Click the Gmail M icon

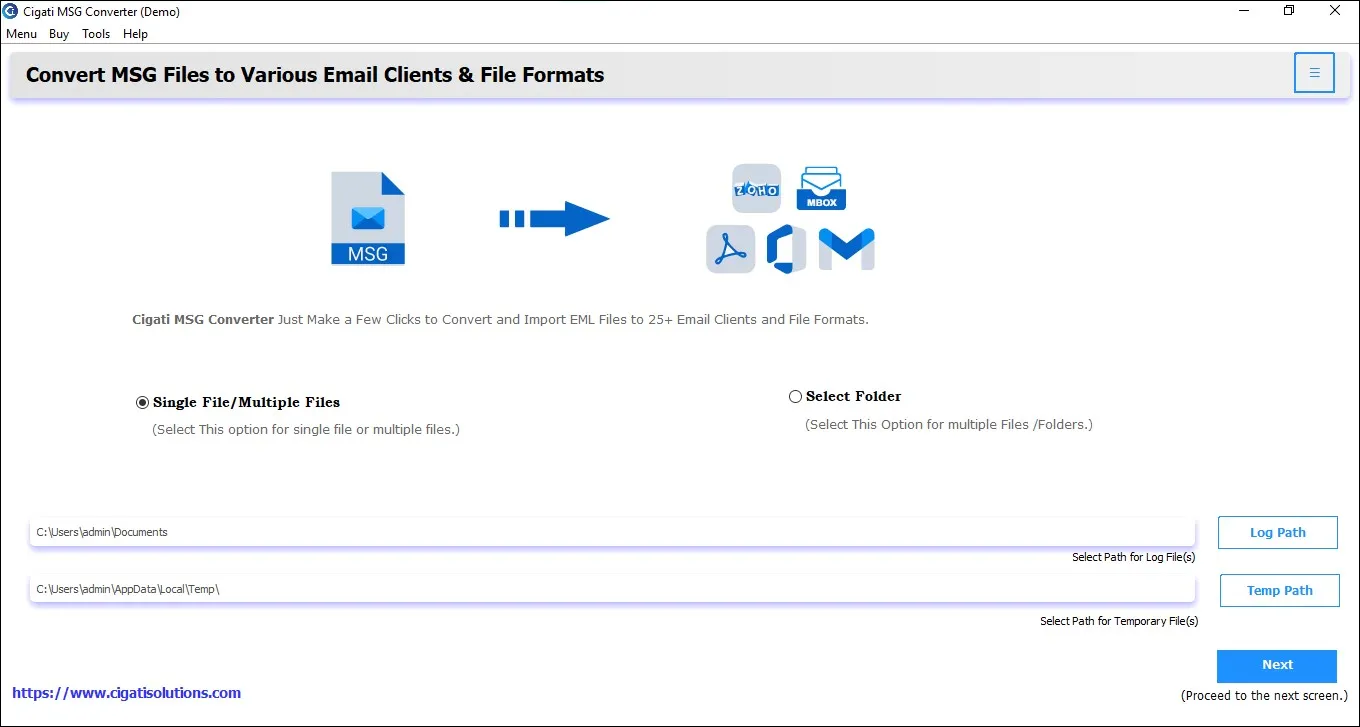846,249
